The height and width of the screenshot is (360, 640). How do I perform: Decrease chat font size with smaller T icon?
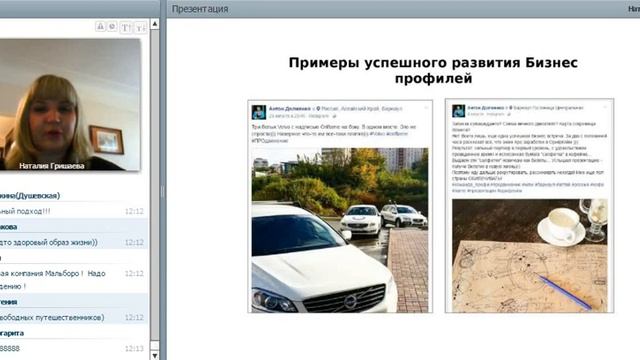[140, 27]
